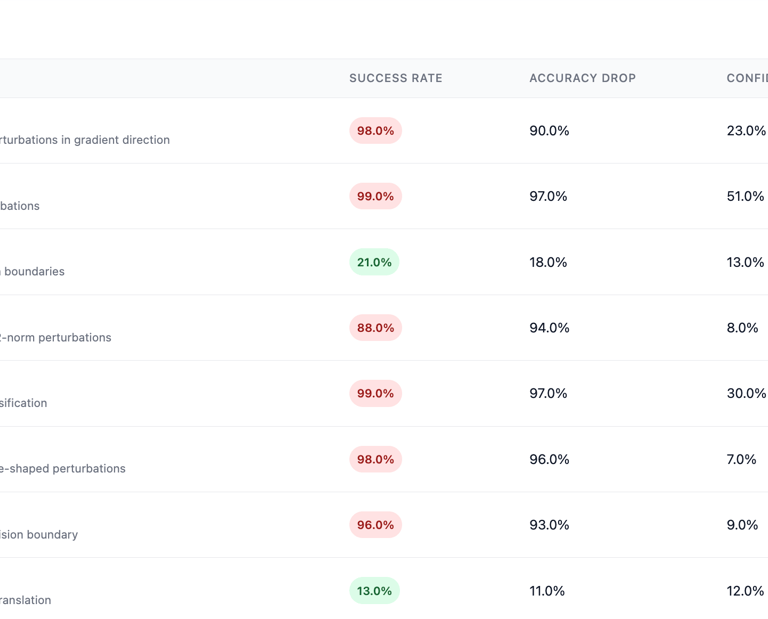Click the ACCURACY DROP column header

pyautogui.click(x=582, y=78)
